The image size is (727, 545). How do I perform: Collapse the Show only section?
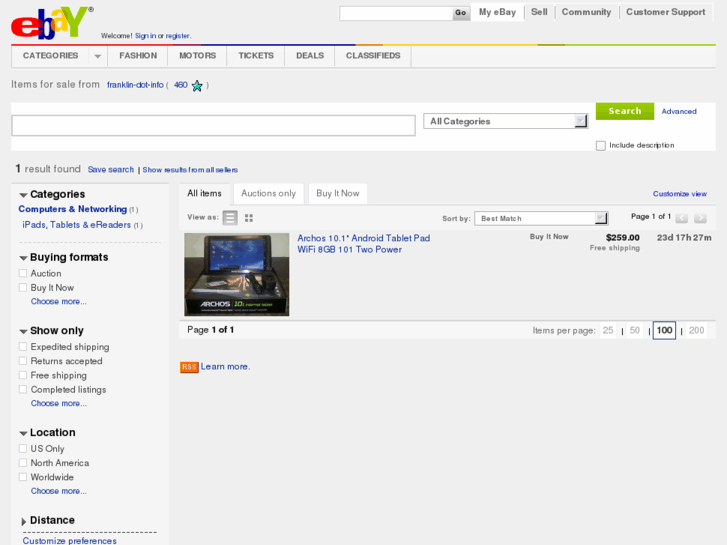coord(23,331)
